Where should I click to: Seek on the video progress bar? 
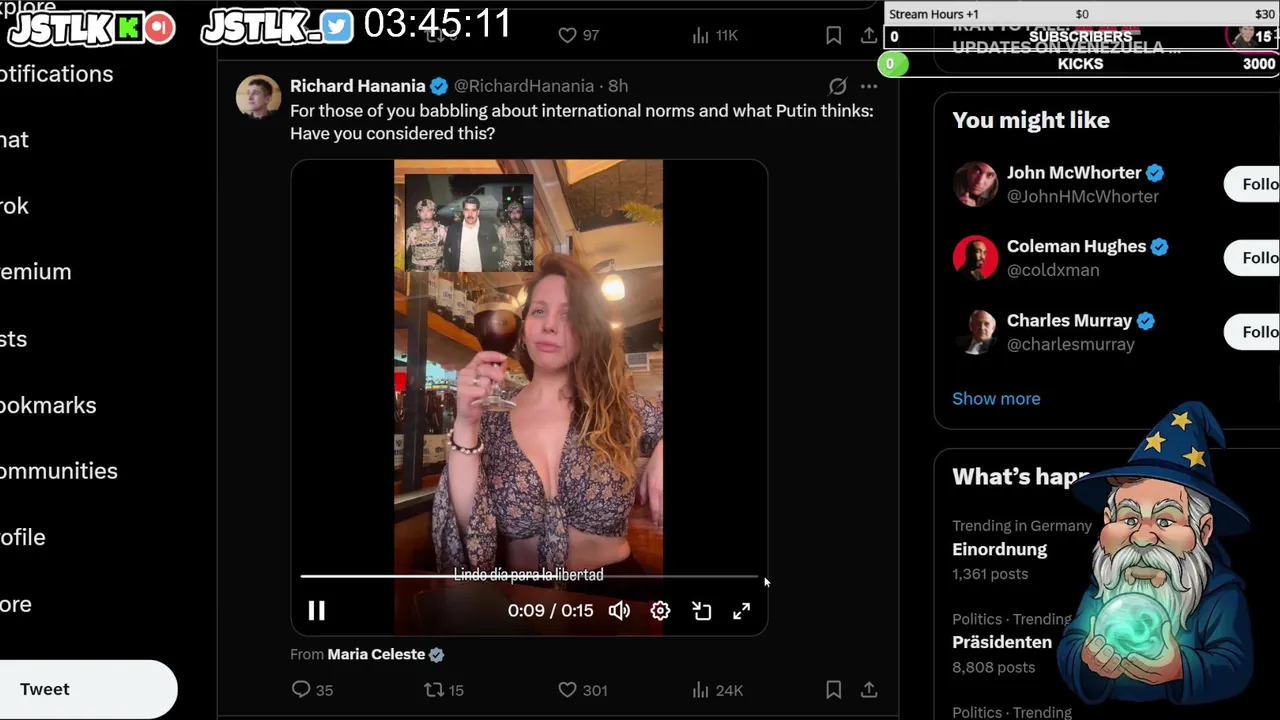529,576
